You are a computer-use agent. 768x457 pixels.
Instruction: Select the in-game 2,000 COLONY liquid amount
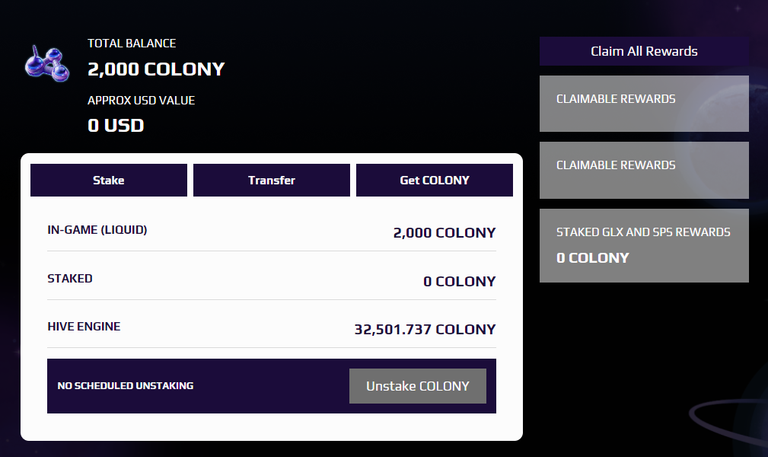444,233
